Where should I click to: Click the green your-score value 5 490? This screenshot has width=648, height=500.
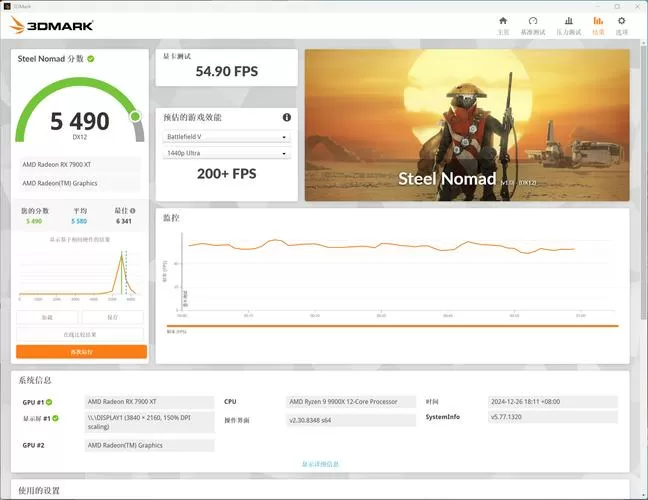click(34, 221)
